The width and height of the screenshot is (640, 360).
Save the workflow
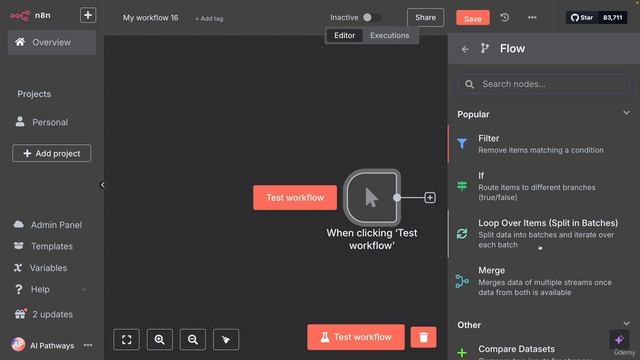473,18
